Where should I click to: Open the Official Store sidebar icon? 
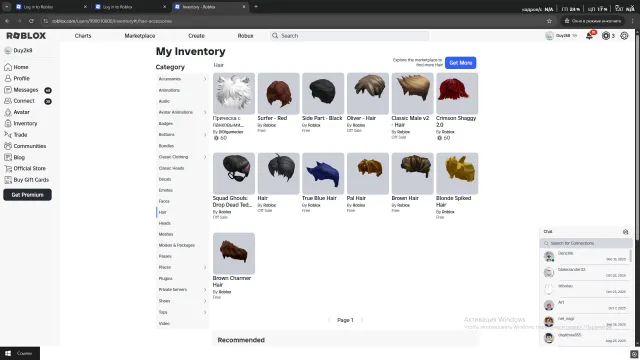[8, 169]
